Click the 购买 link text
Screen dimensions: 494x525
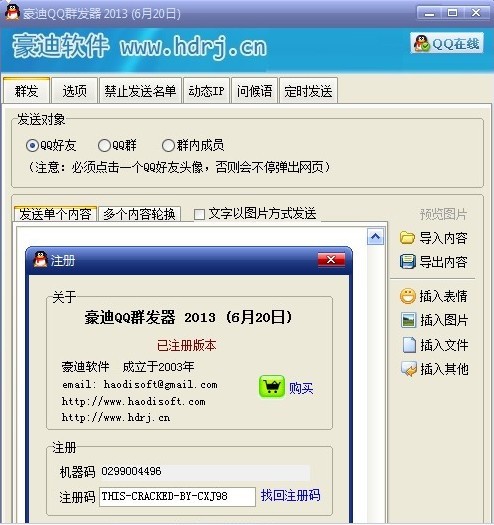coord(301,388)
